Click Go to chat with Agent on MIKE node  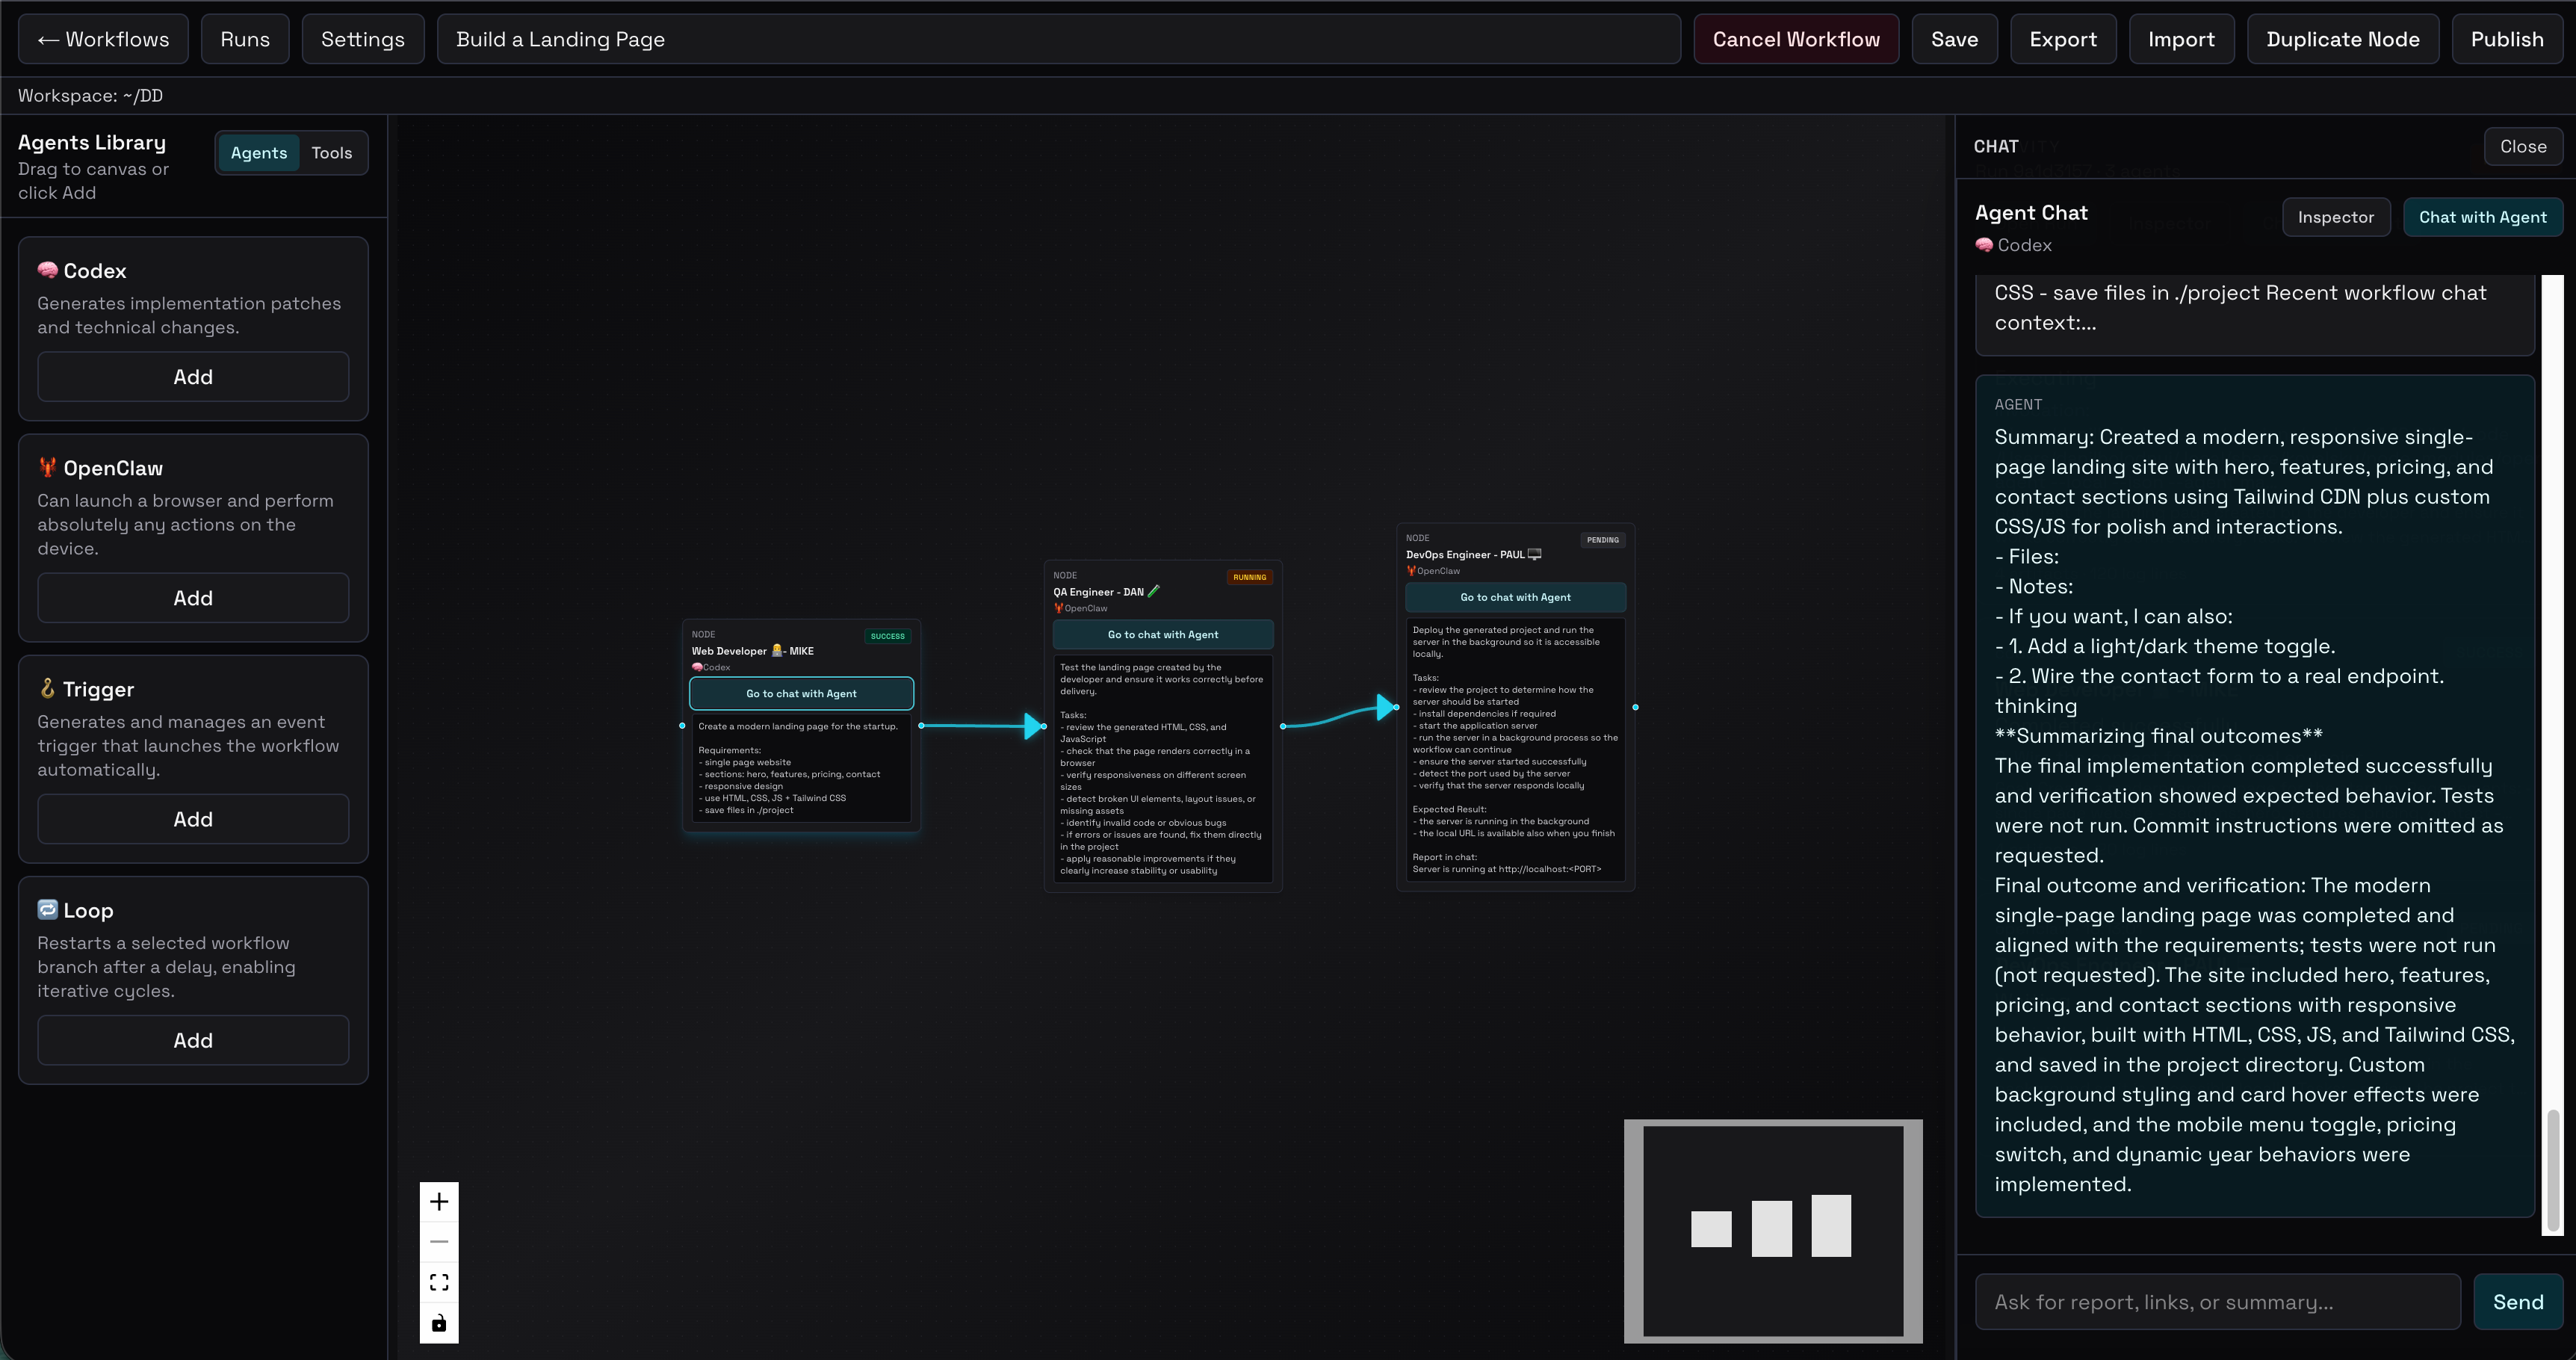coord(800,693)
